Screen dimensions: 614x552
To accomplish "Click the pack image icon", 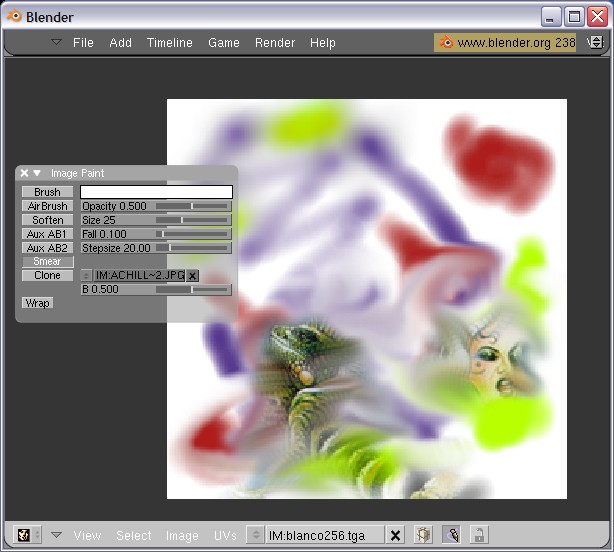I will pyautogui.click(x=423, y=535).
